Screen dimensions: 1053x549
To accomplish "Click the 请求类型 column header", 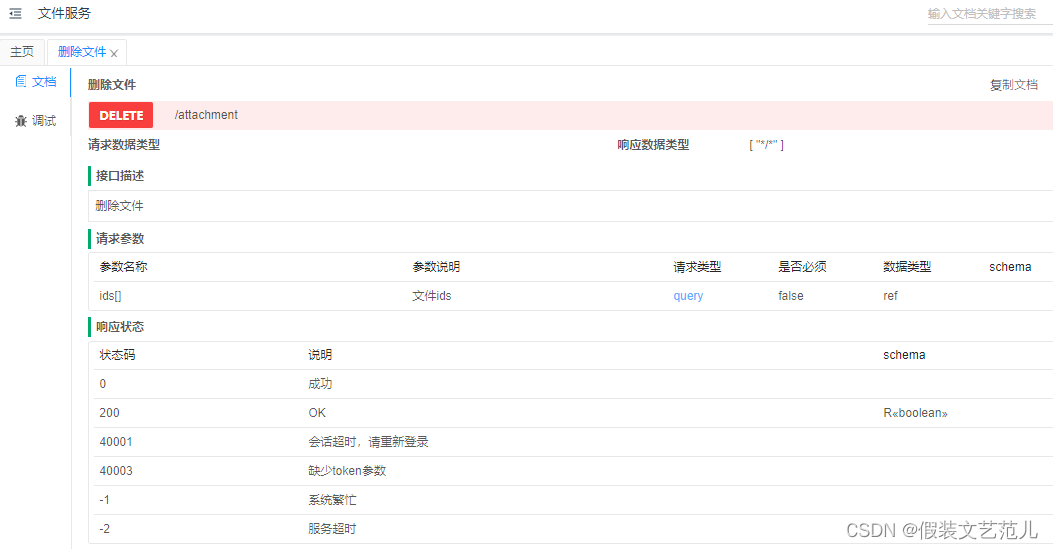I will coord(698,267).
